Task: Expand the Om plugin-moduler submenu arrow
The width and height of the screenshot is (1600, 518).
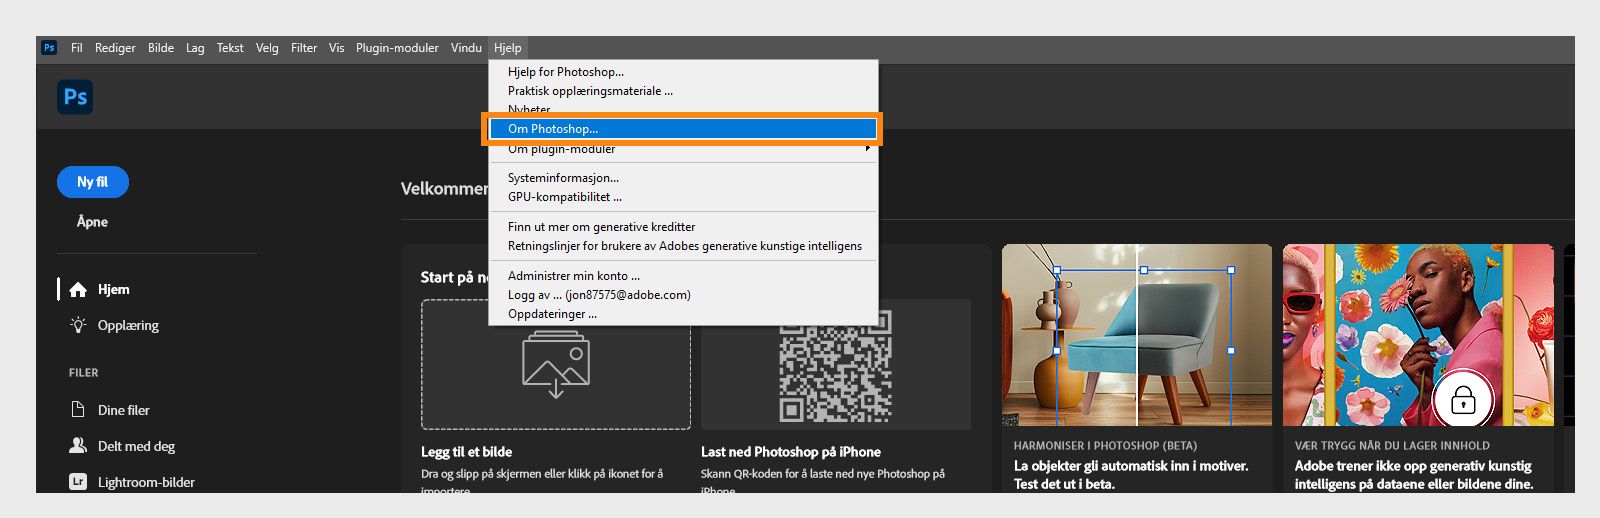Action: [868, 148]
